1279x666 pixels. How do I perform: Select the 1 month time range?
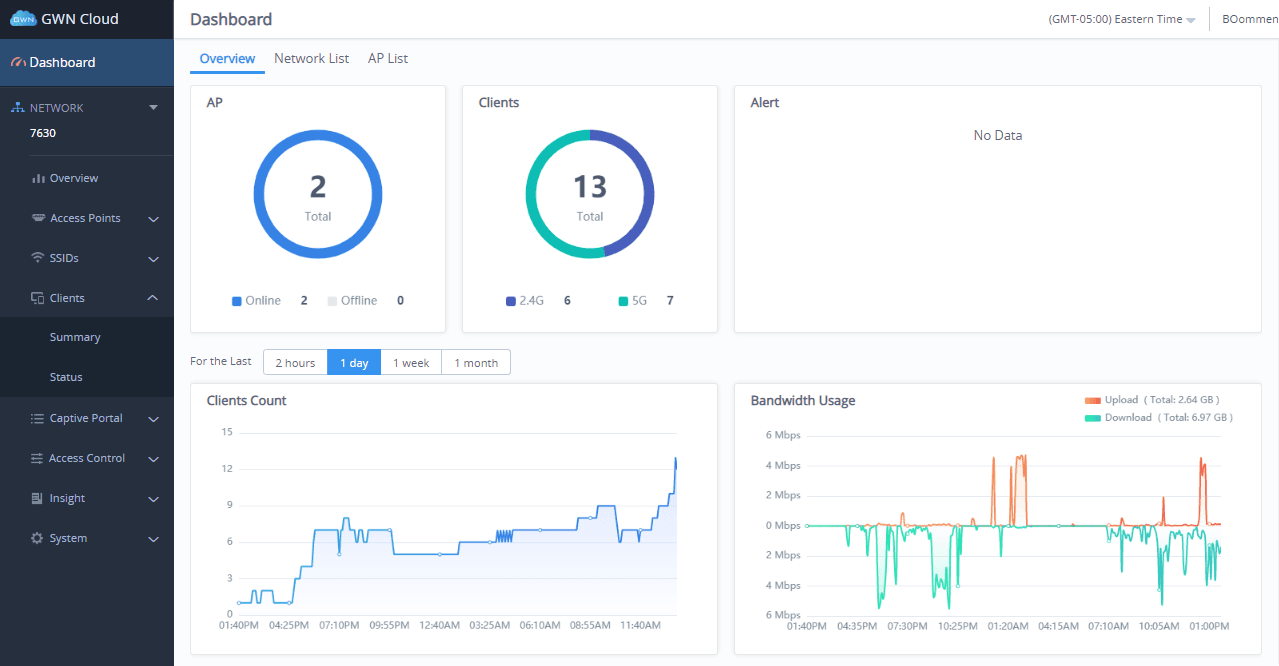tap(476, 362)
